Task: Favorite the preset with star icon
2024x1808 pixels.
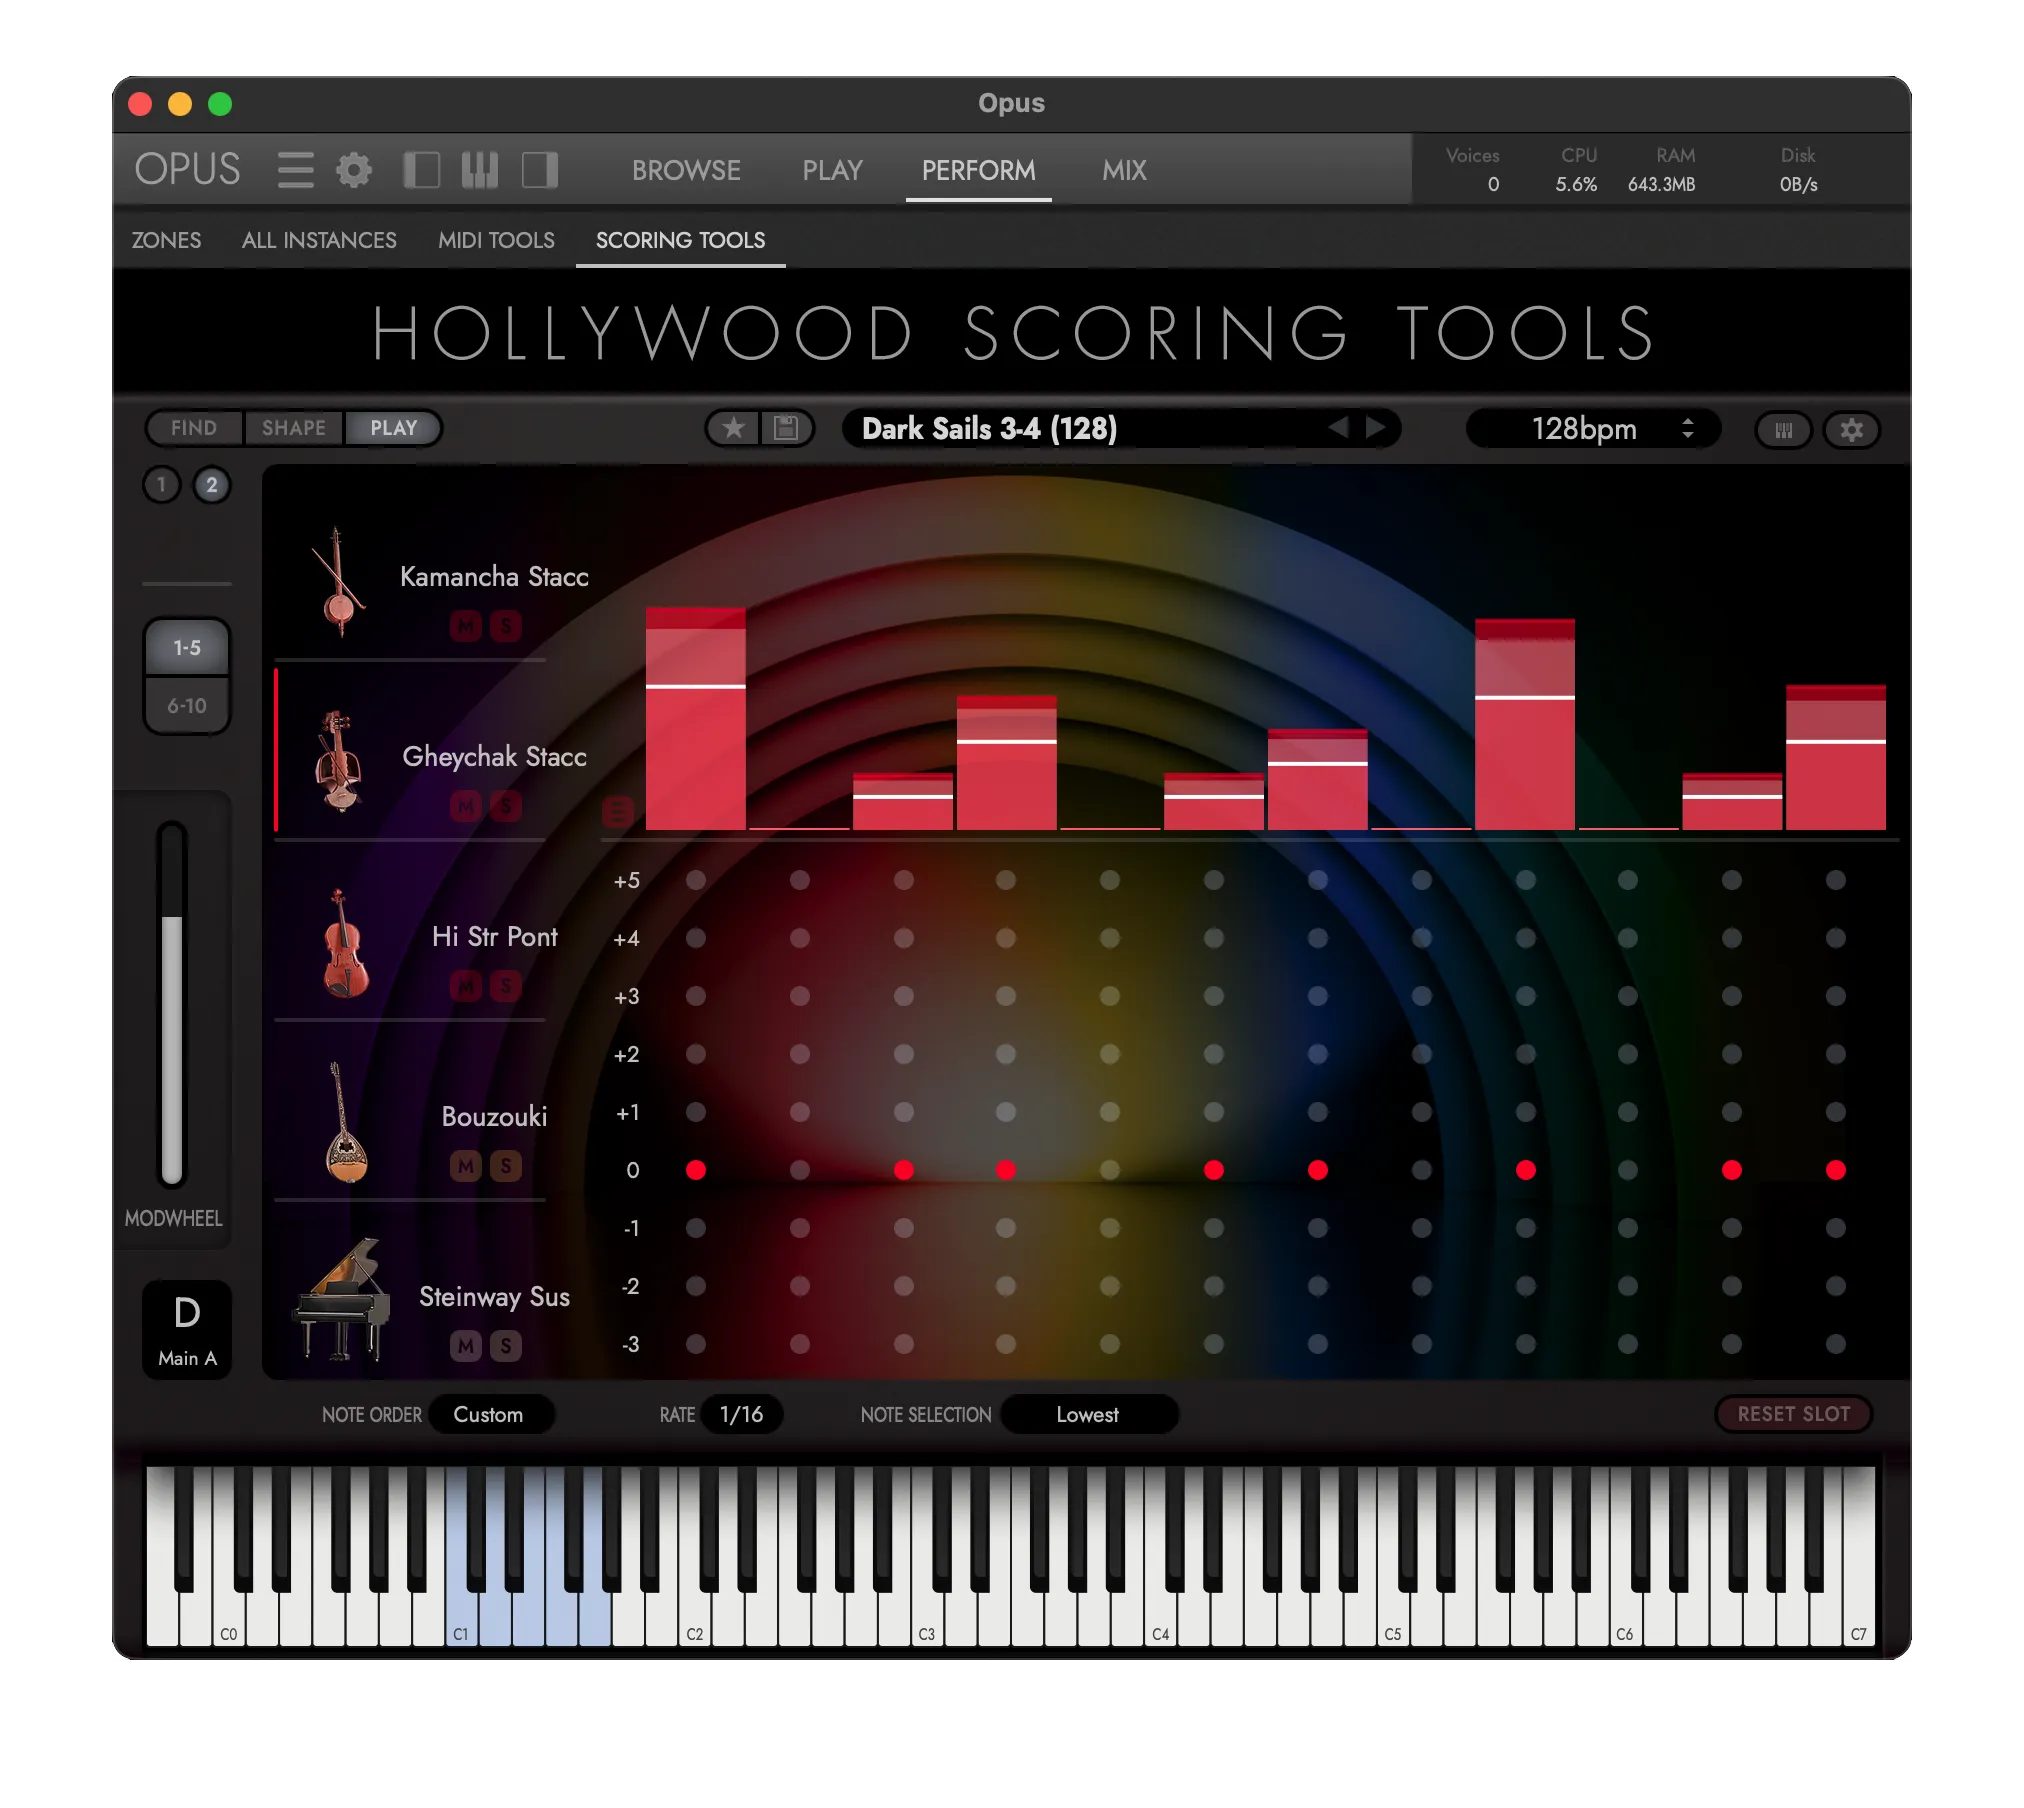Action: pyautogui.click(x=733, y=429)
